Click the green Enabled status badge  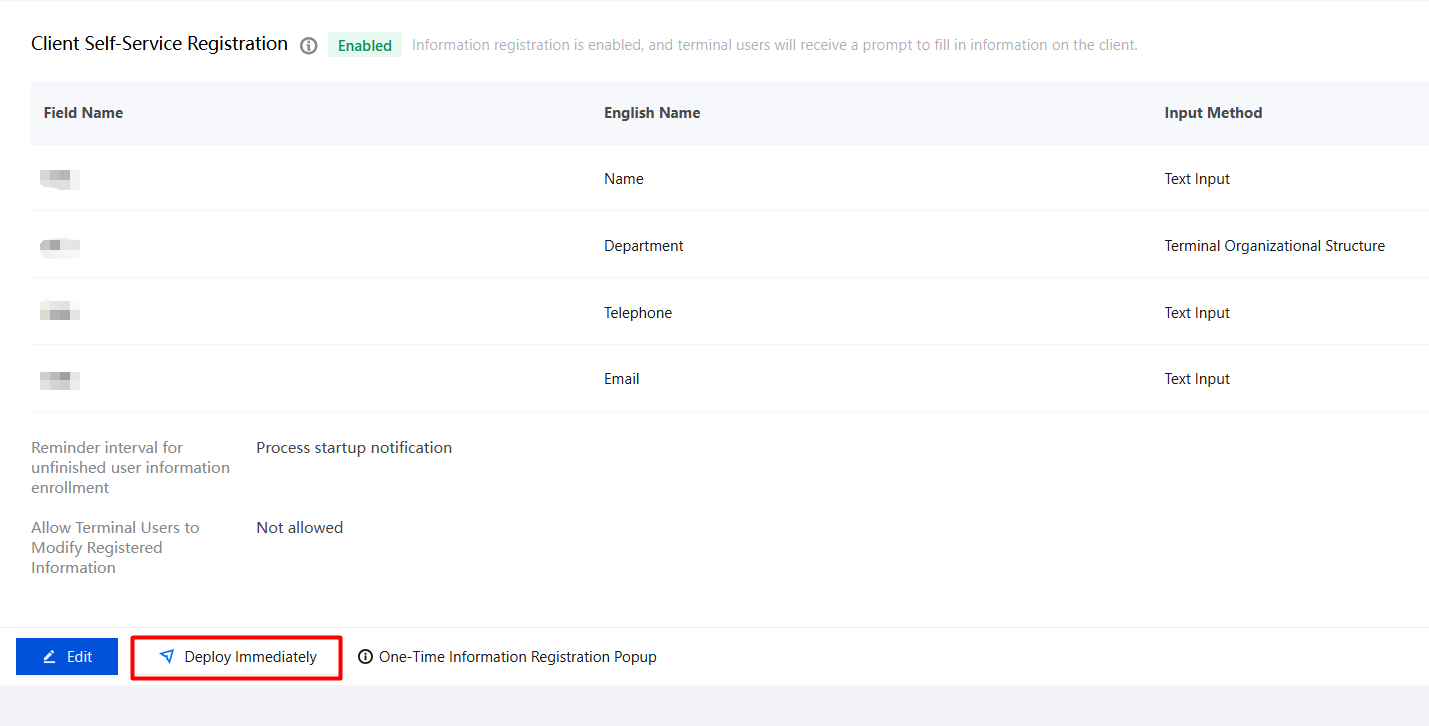click(365, 45)
